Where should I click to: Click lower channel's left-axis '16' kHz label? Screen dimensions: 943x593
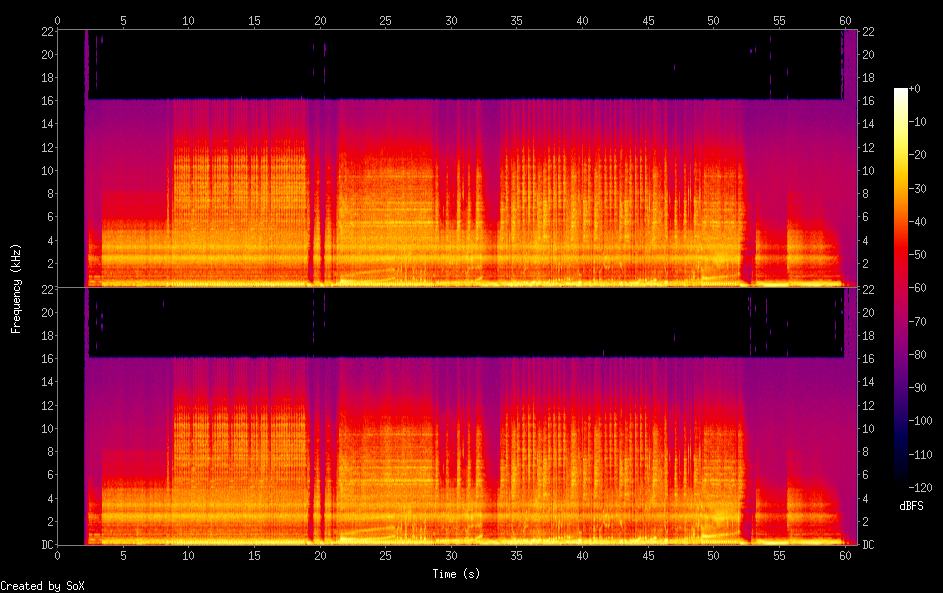pyautogui.click(x=48, y=358)
